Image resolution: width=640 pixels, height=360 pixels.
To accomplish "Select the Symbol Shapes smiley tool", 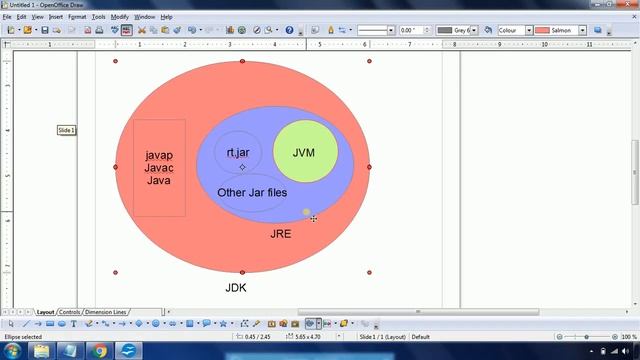I will coord(156,324).
